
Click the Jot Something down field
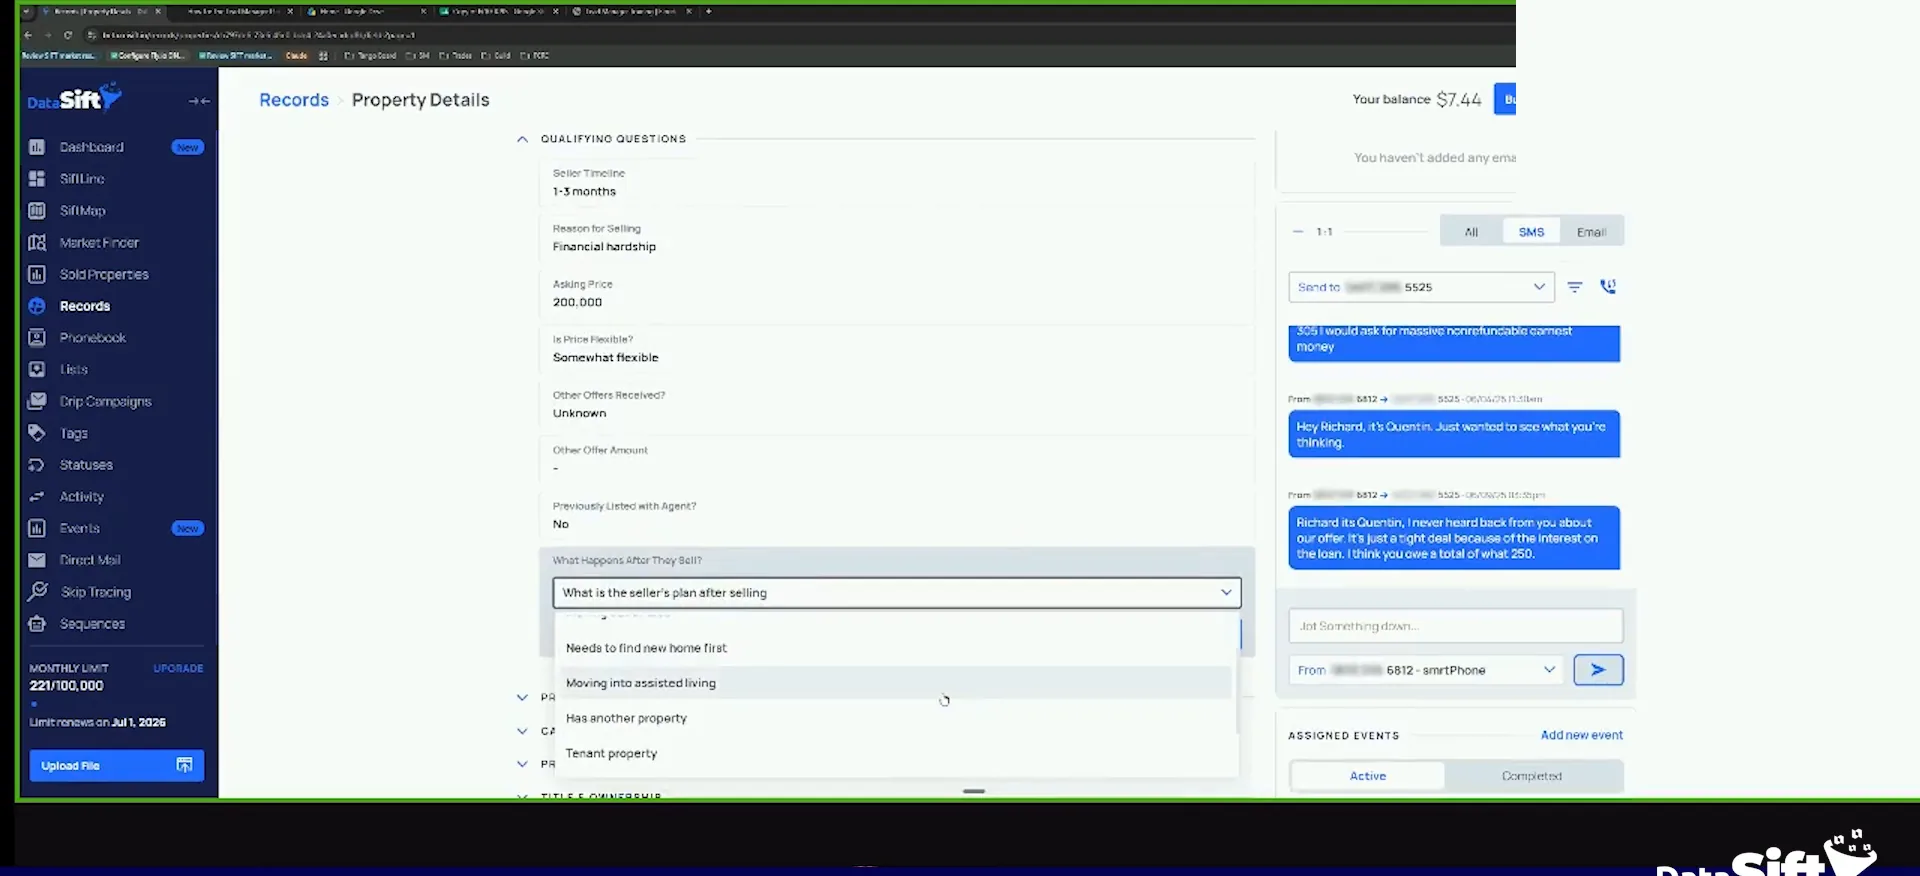[x=1455, y=626]
